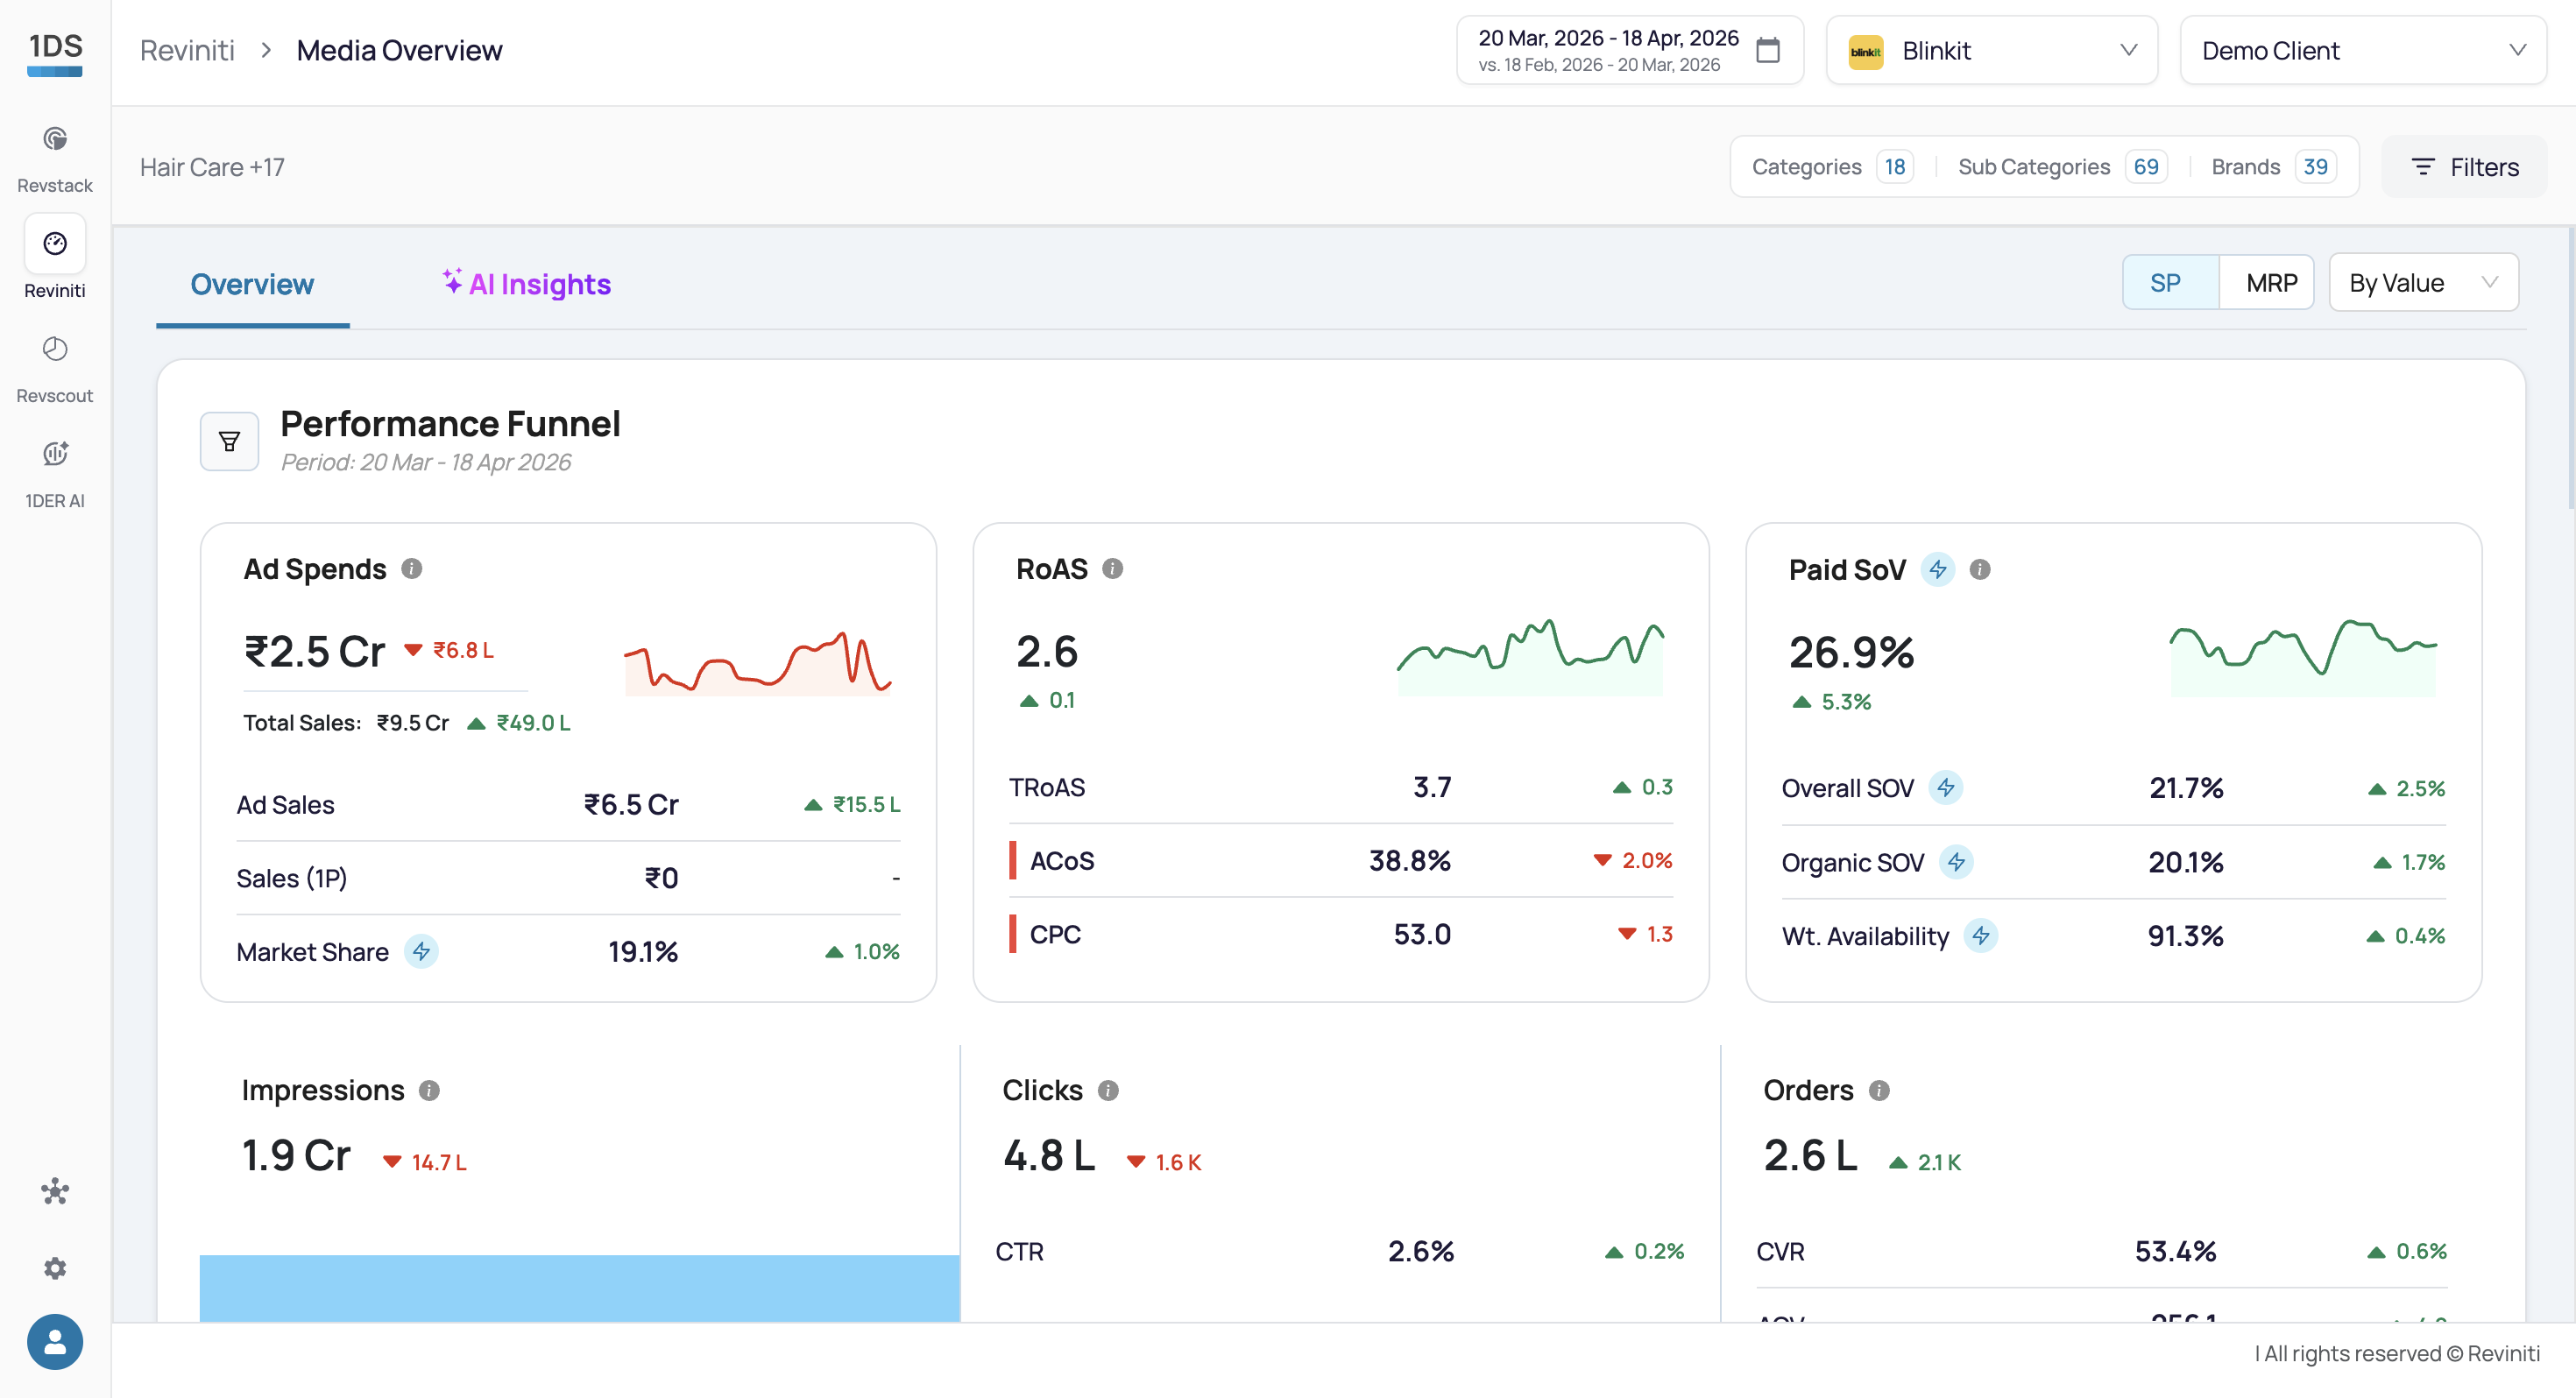Select the Overview tab
This screenshot has width=2576, height=1398.
[x=253, y=284]
